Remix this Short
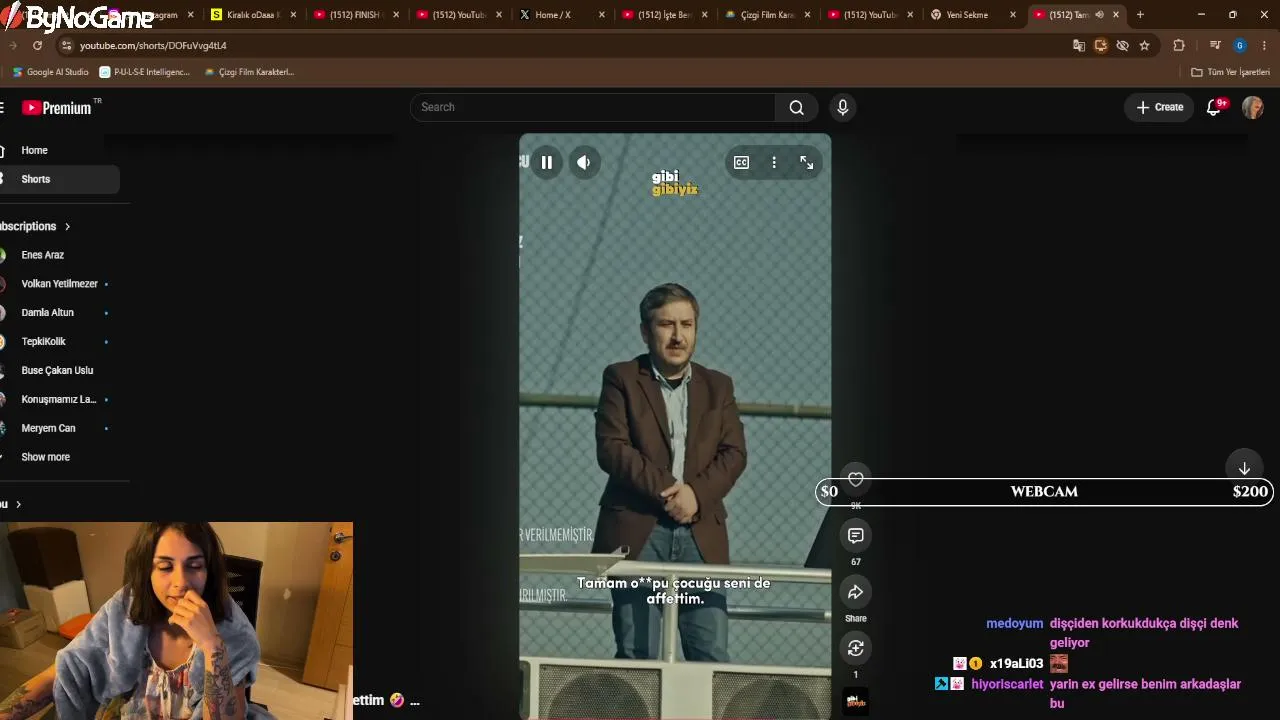 coord(856,648)
